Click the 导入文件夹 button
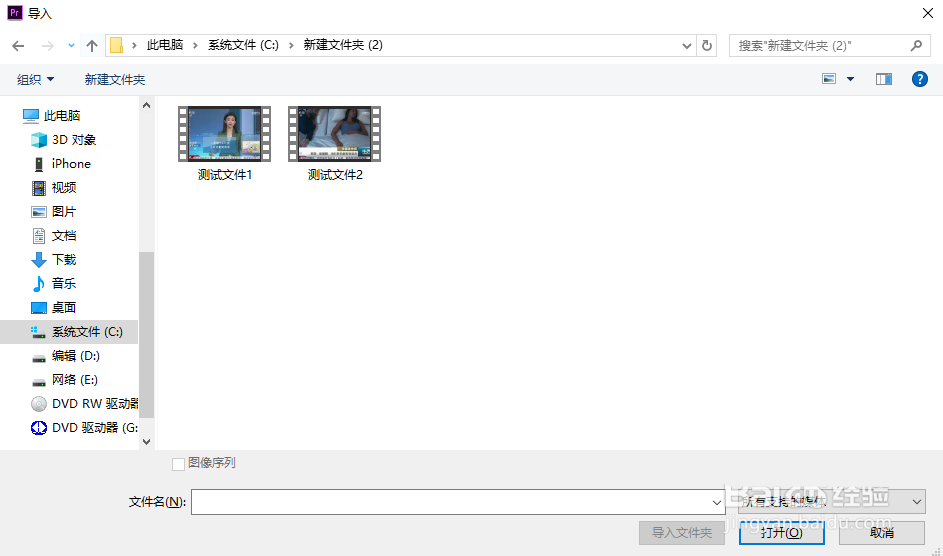This screenshot has height=556, width=943. (682, 533)
